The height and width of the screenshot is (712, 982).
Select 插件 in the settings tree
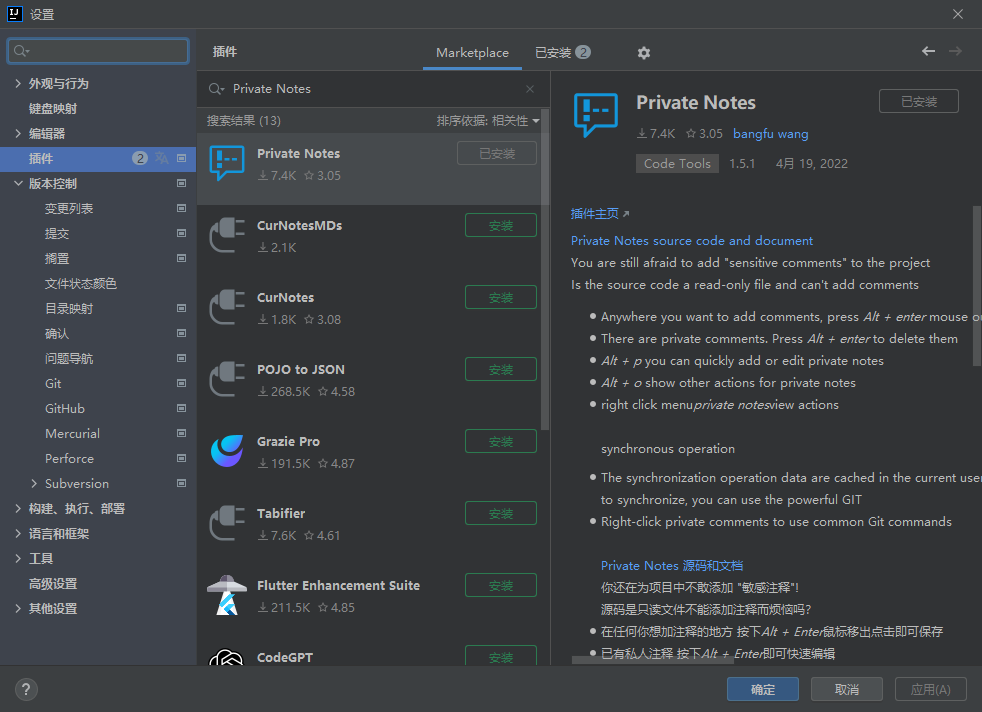point(98,158)
